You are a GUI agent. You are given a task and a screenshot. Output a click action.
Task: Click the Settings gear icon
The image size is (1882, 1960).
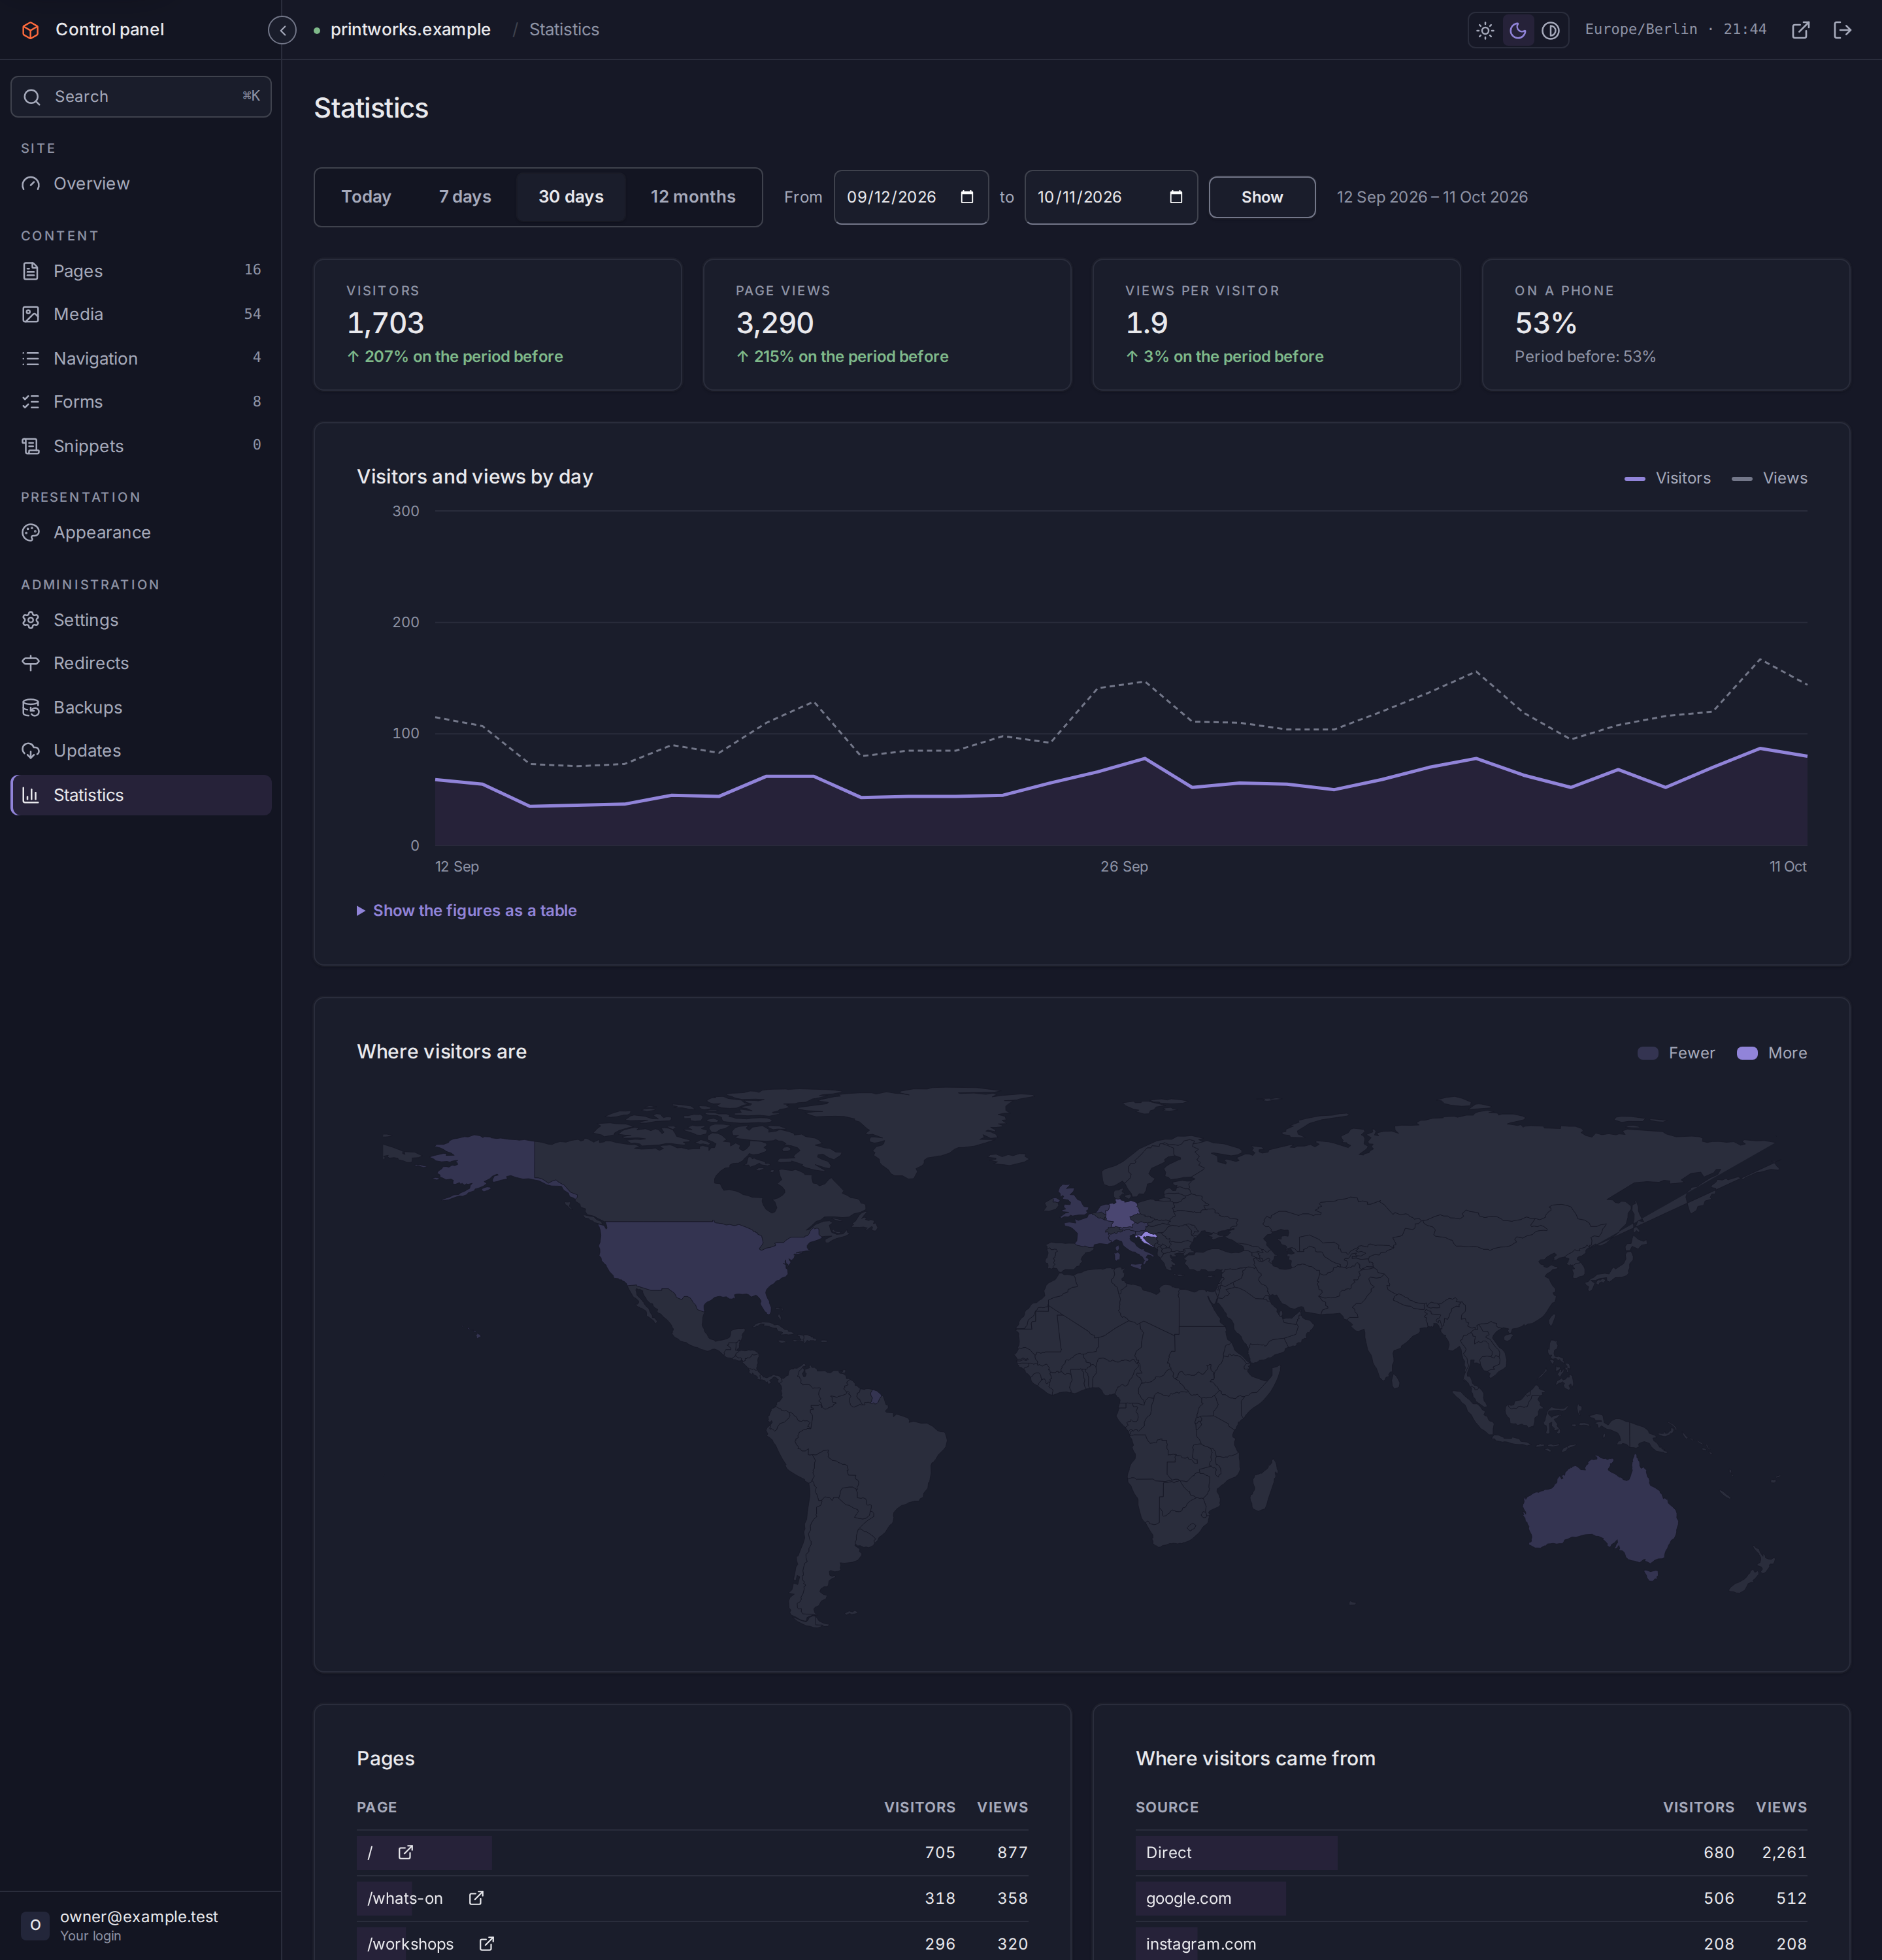(31, 620)
